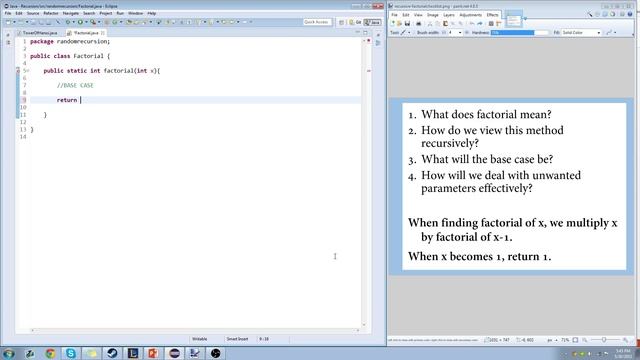Open Skype from the taskbar

(71, 353)
